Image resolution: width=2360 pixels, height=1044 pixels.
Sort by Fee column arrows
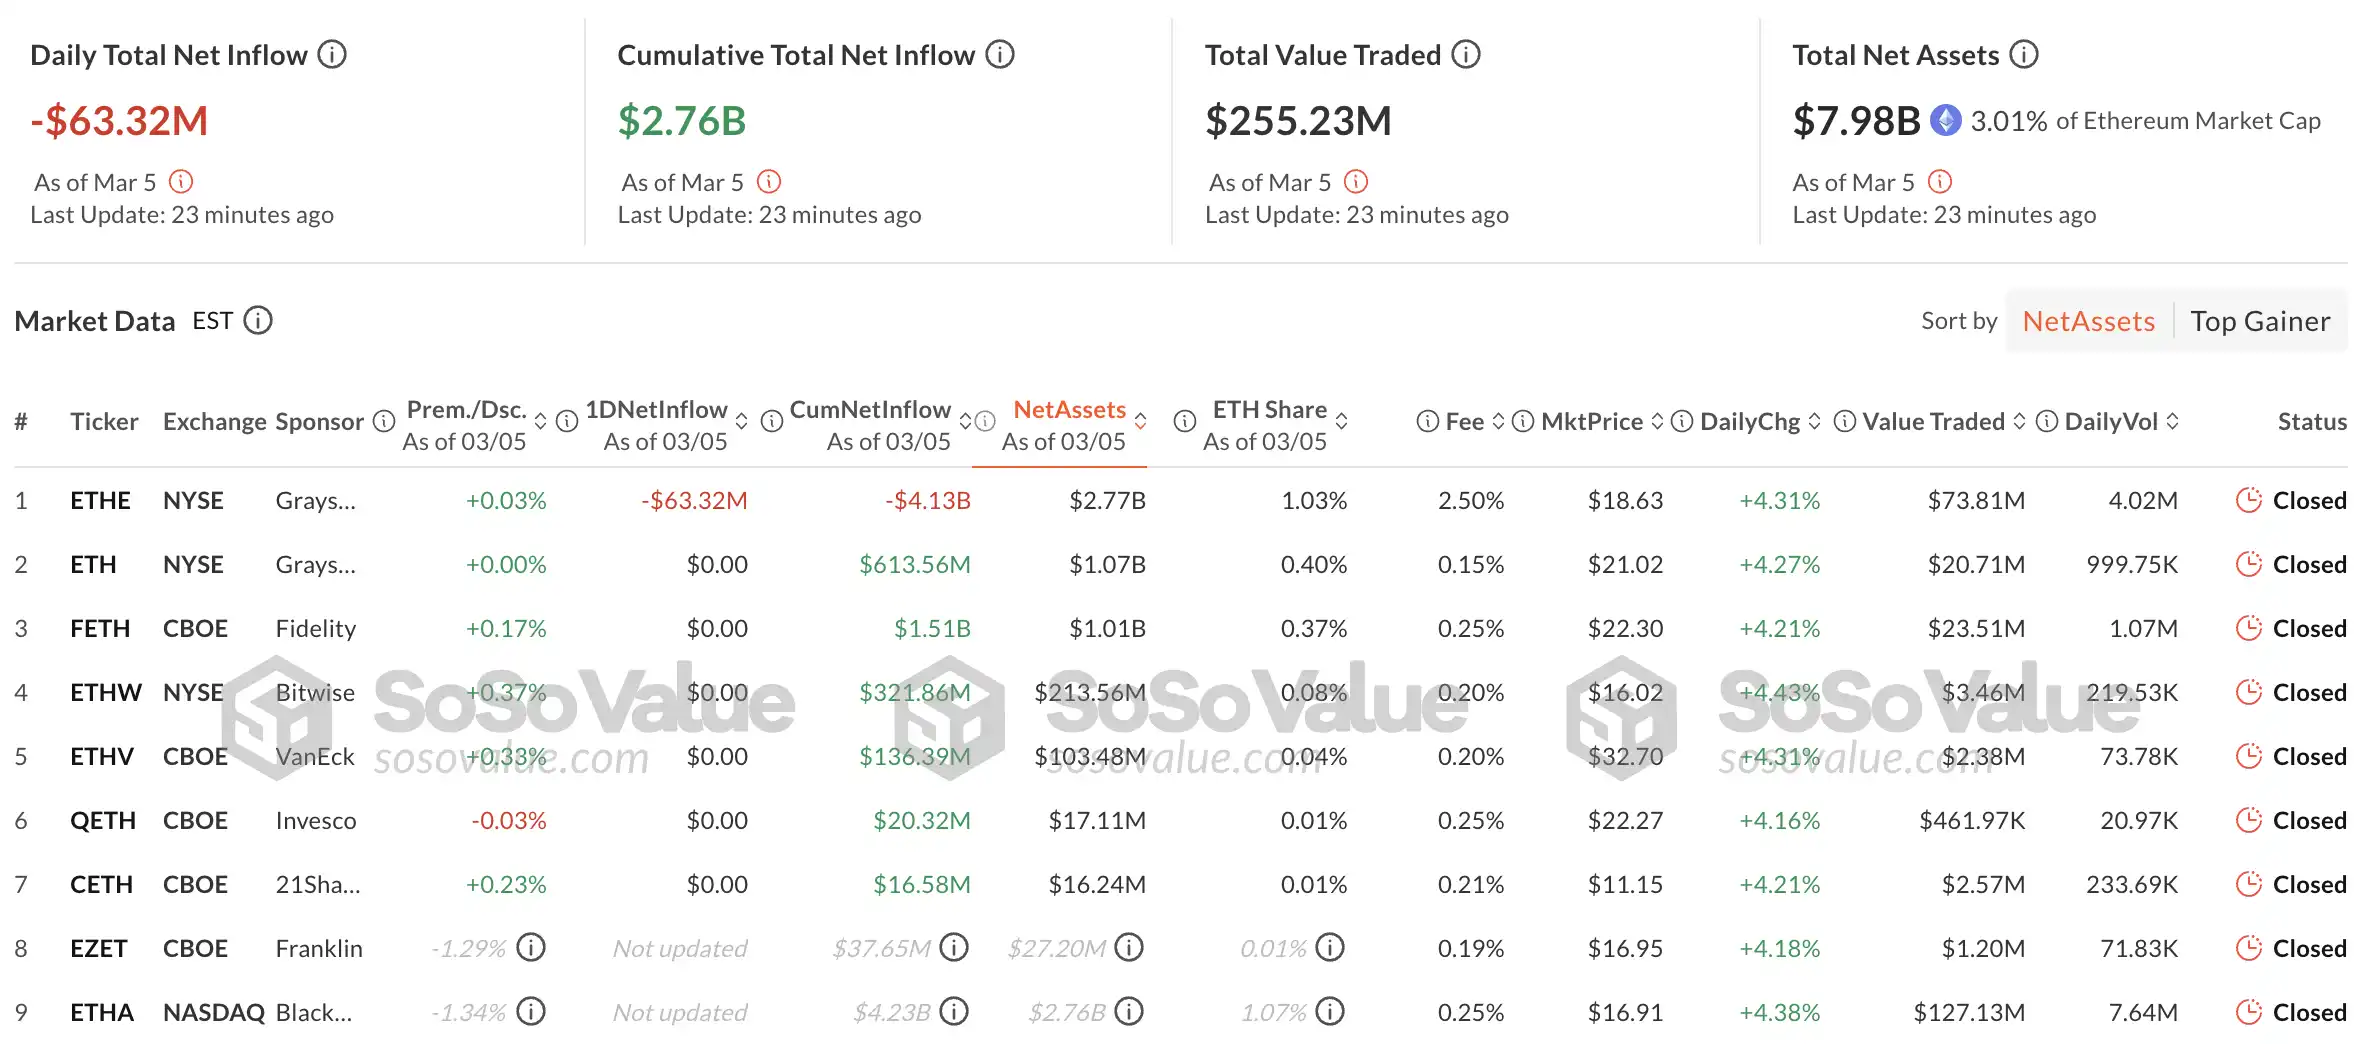pyautogui.click(x=1498, y=422)
